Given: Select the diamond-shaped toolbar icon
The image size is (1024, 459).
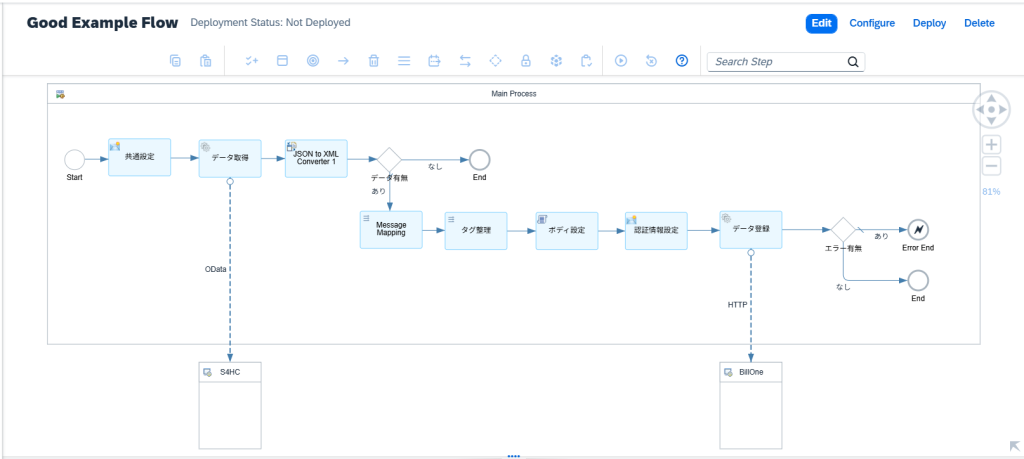Looking at the screenshot, I should click(495, 61).
